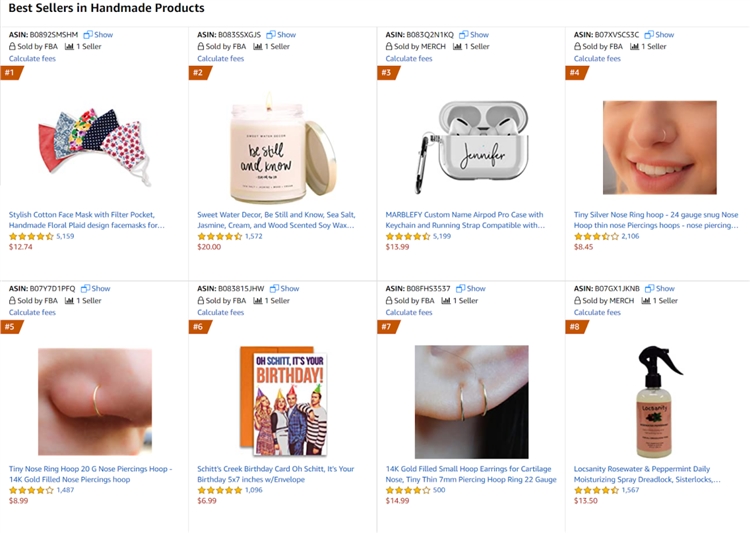Click the Schitt's Creek birthday card thumbnail
Image resolution: width=750 pixels, height=533 pixels.
(x=283, y=401)
